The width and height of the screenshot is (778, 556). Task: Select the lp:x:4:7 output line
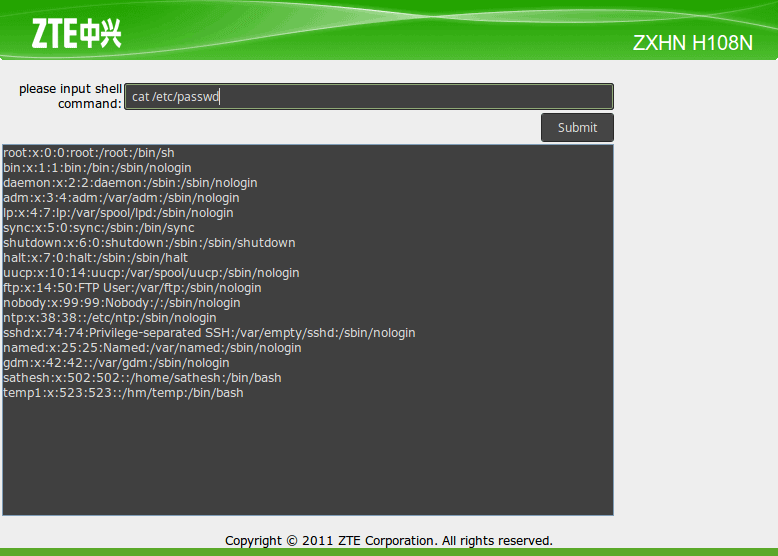(118, 213)
